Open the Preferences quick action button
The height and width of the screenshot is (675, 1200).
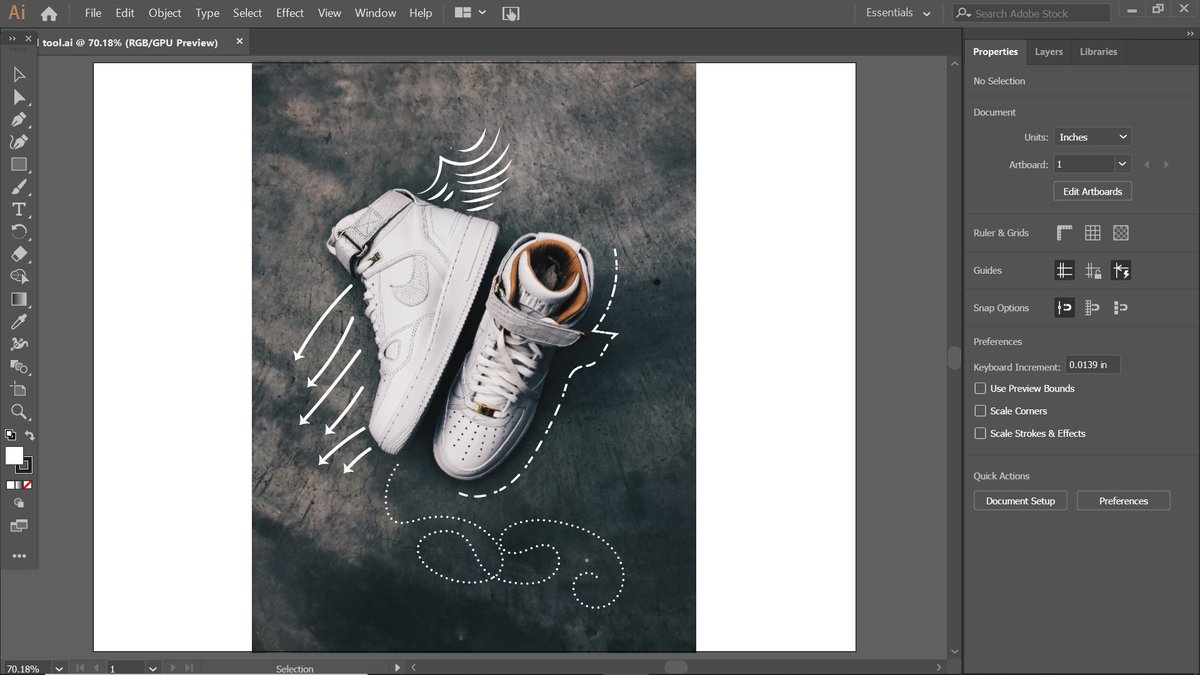(x=1123, y=501)
